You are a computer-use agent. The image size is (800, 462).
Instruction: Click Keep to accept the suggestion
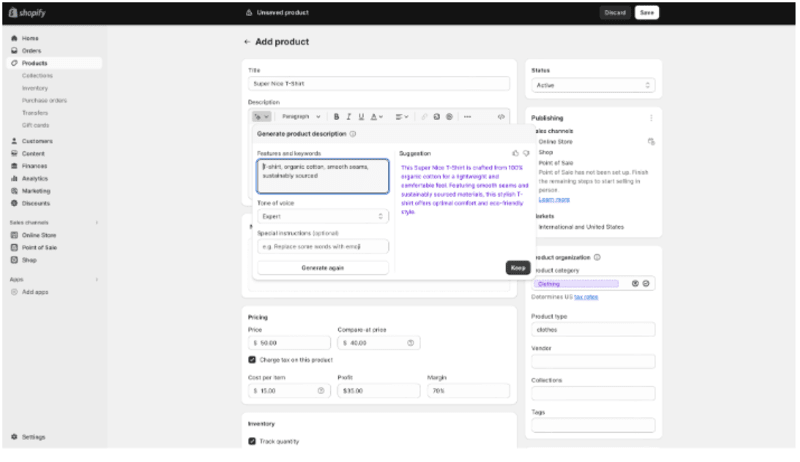518,268
